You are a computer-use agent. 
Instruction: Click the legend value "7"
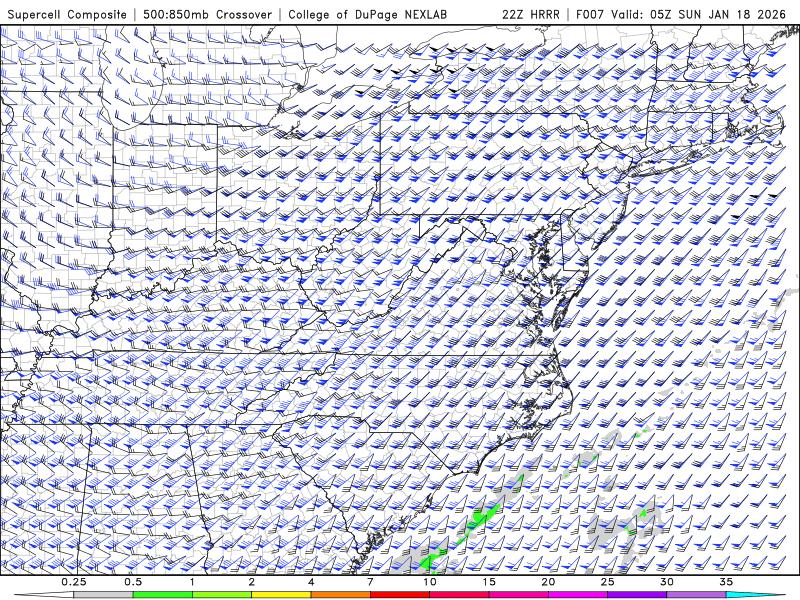(370, 582)
